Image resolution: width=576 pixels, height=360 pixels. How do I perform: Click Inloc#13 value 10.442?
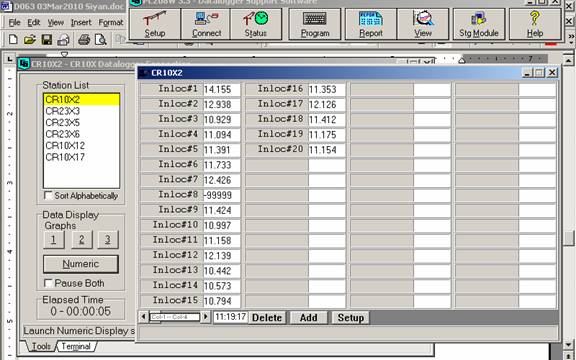[x=222, y=270]
